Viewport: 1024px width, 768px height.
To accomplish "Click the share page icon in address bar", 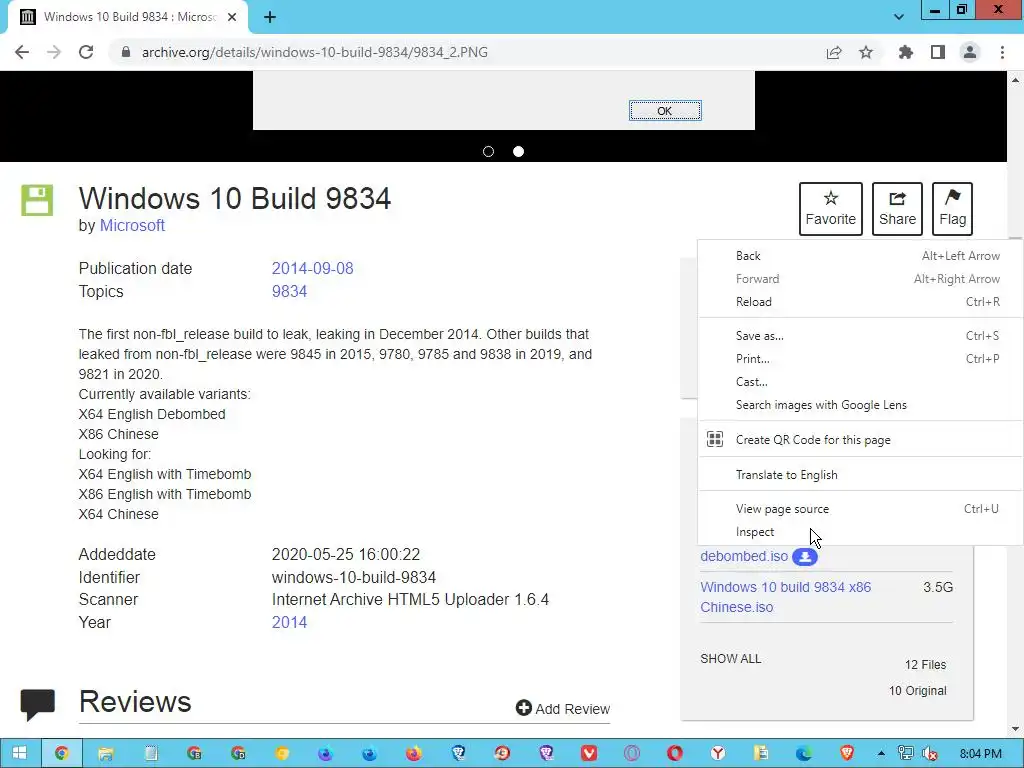I will pos(834,52).
